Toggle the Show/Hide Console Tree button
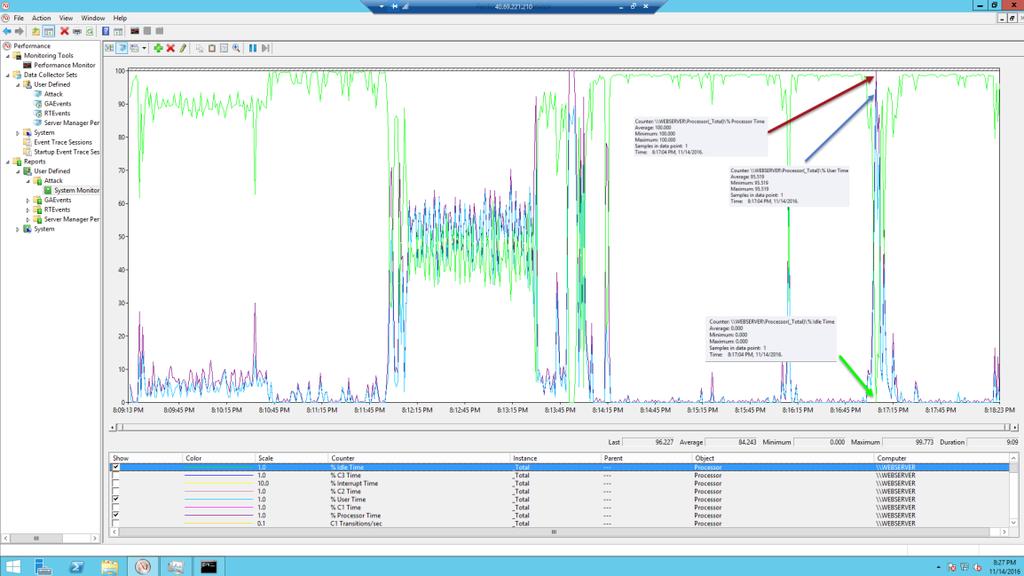The height and width of the screenshot is (576, 1024). tap(48, 31)
